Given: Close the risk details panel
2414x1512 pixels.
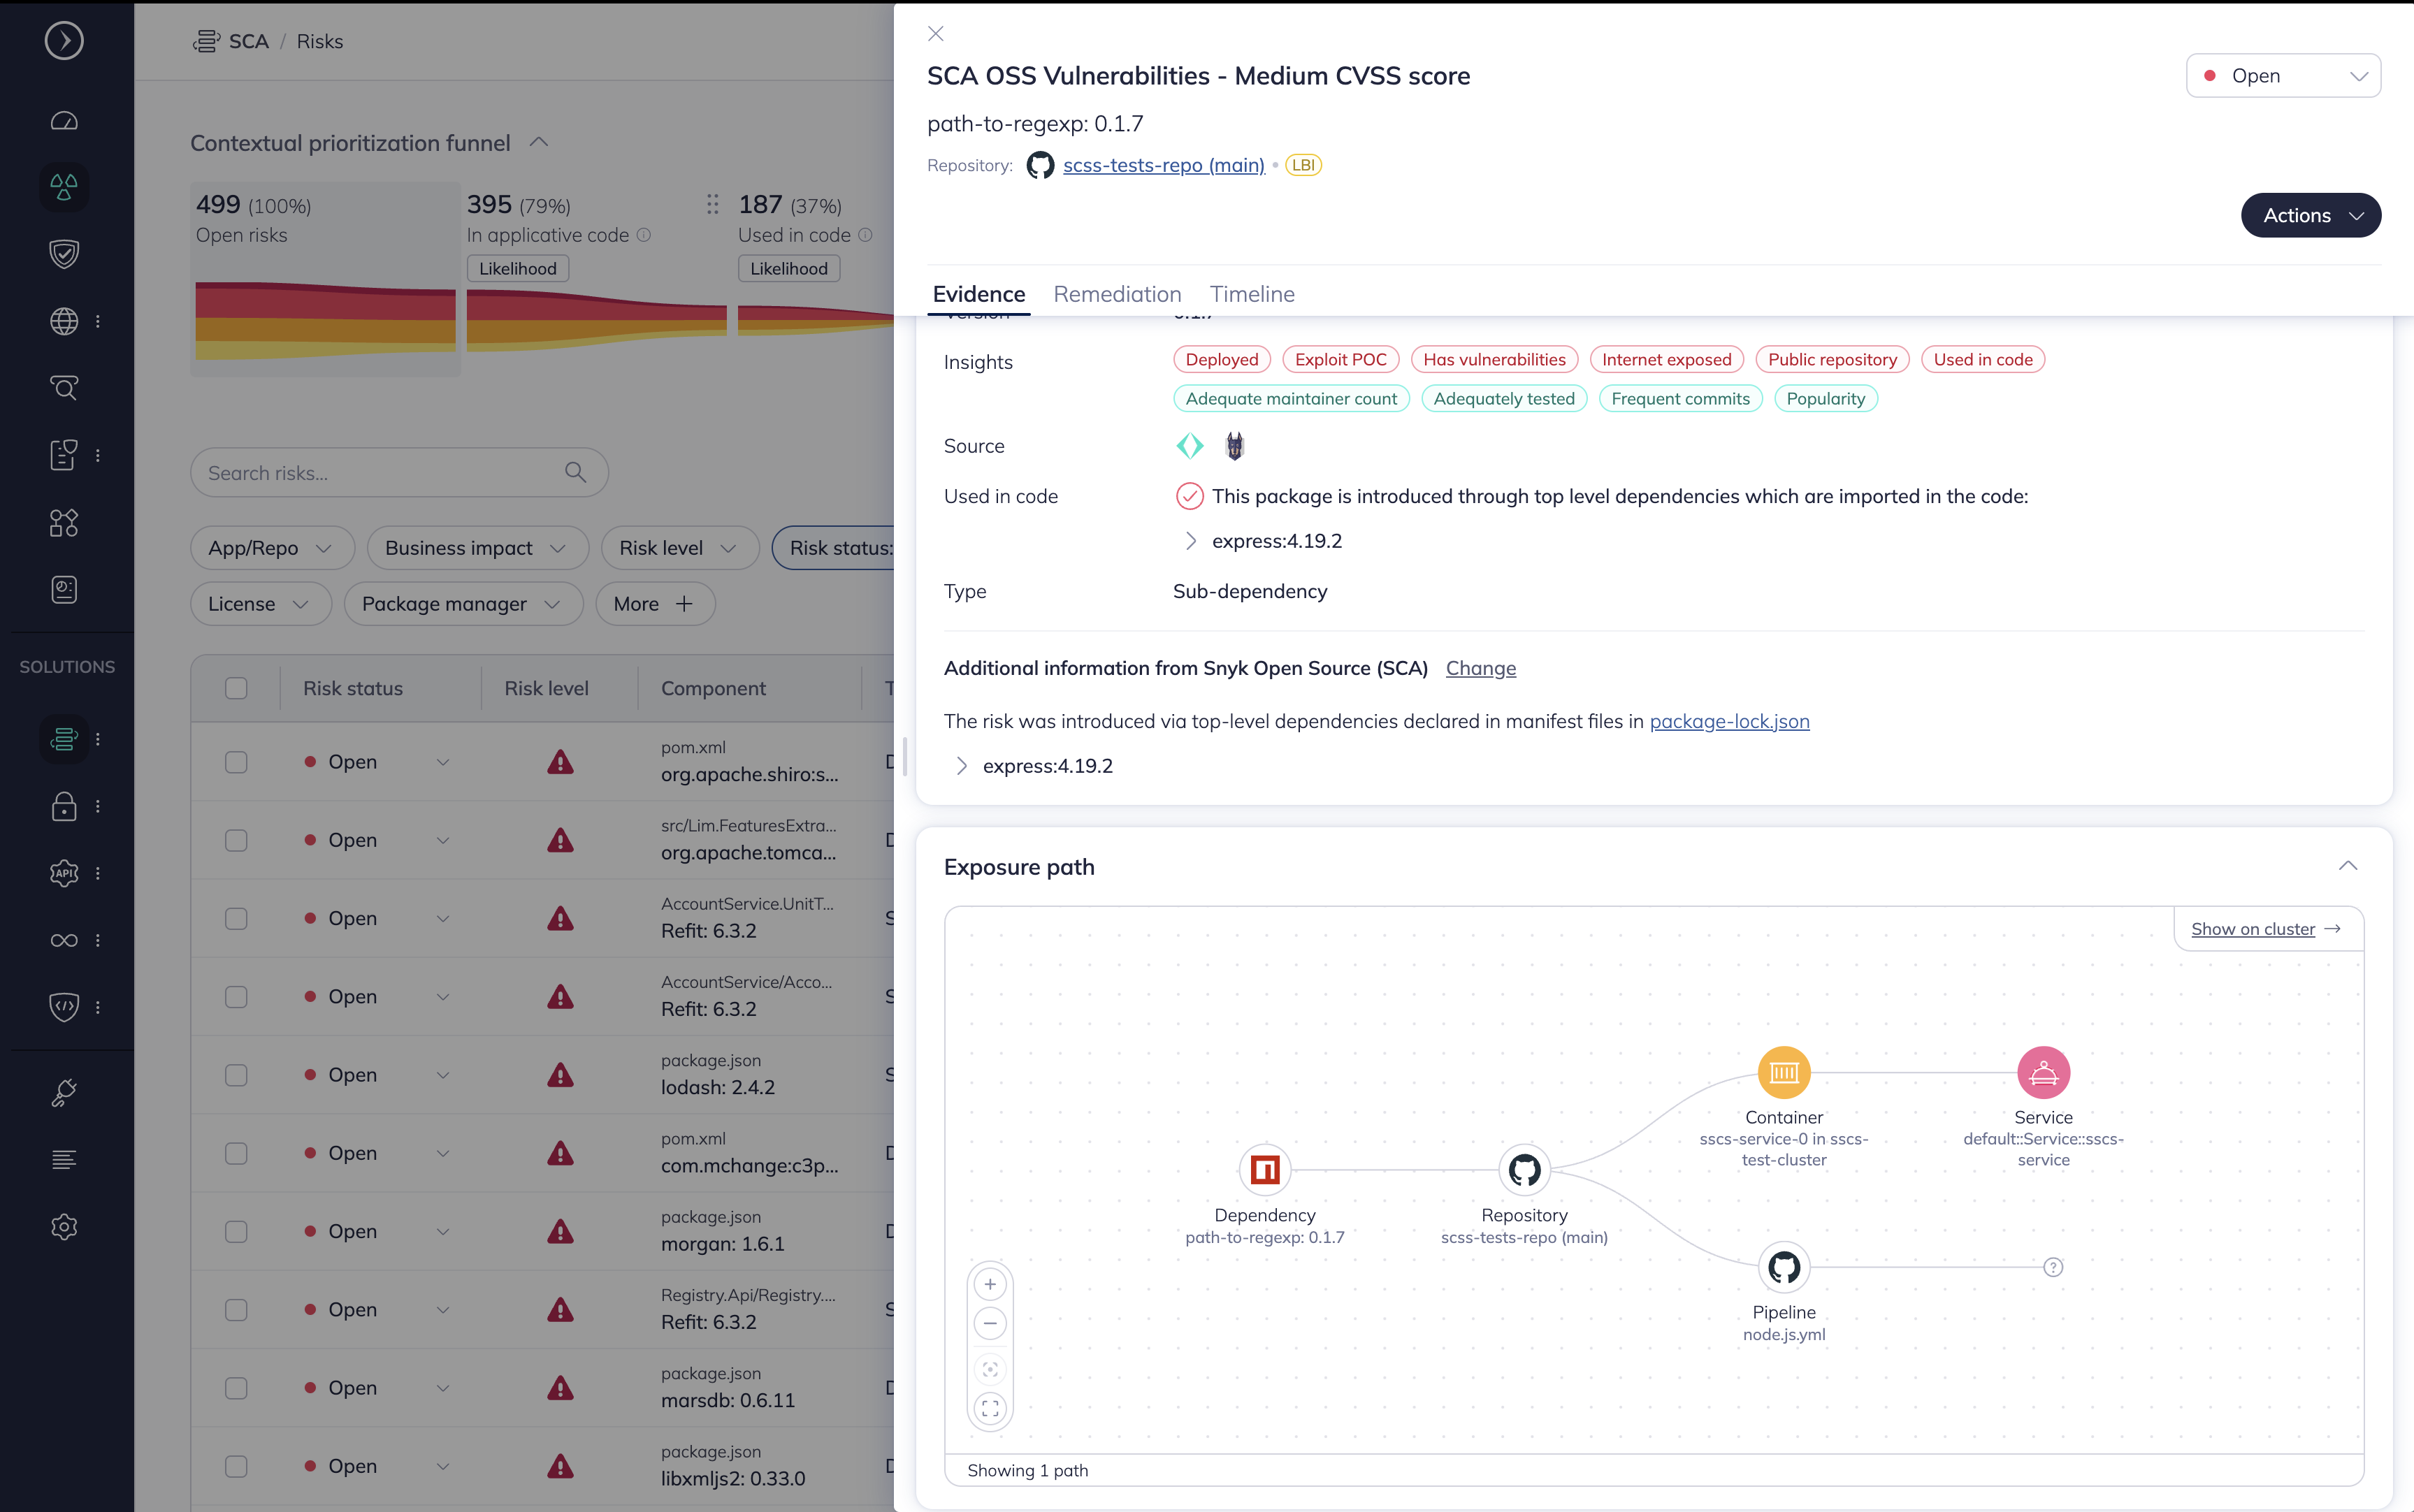Looking at the screenshot, I should click(935, 34).
